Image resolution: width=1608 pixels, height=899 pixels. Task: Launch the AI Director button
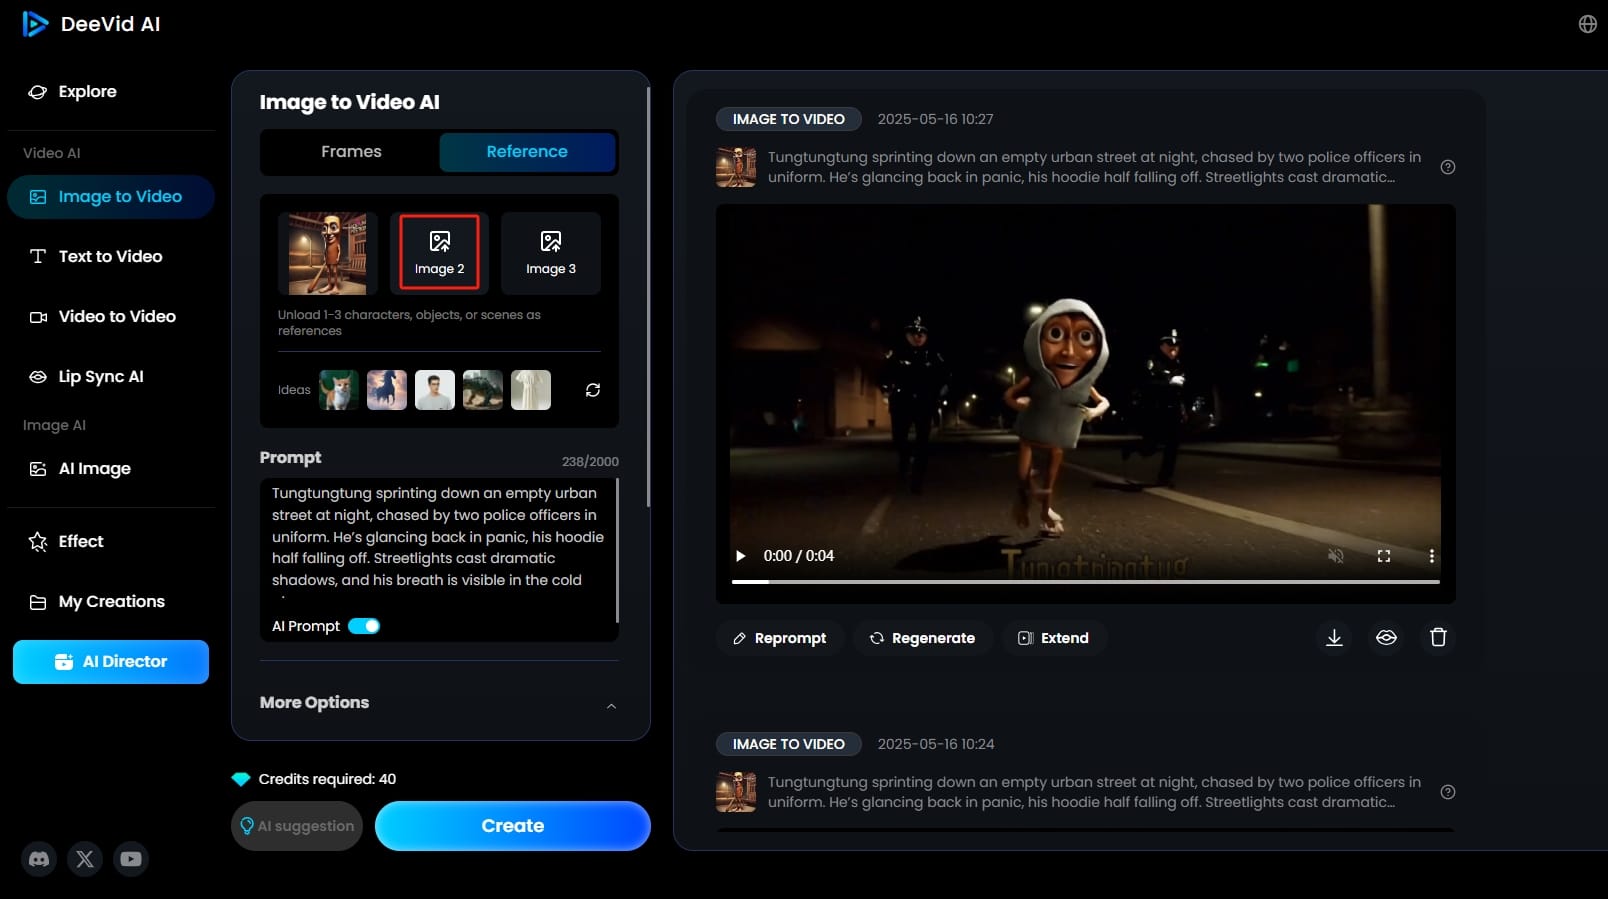tap(111, 662)
